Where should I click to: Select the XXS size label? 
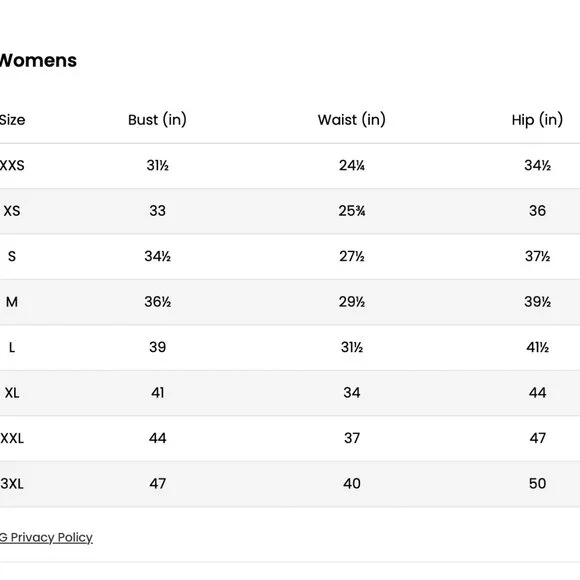[x=12, y=165]
